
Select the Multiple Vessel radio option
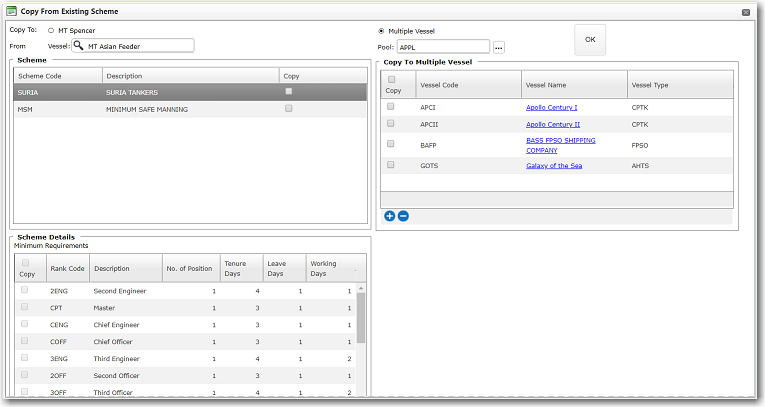tap(381, 31)
